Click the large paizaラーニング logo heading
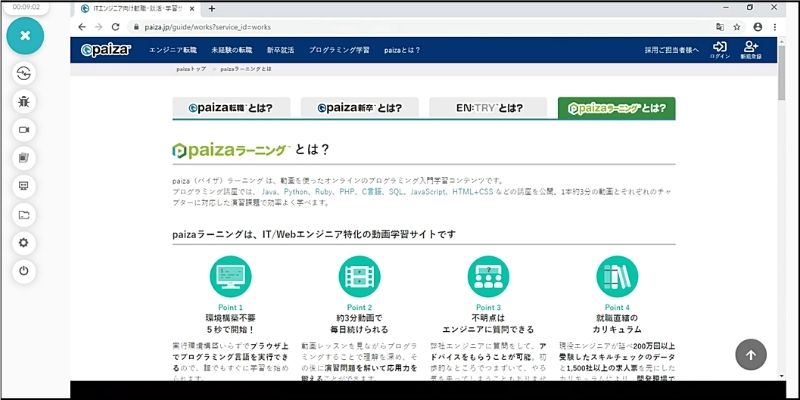The image size is (800, 400). pyautogui.click(x=231, y=150)
